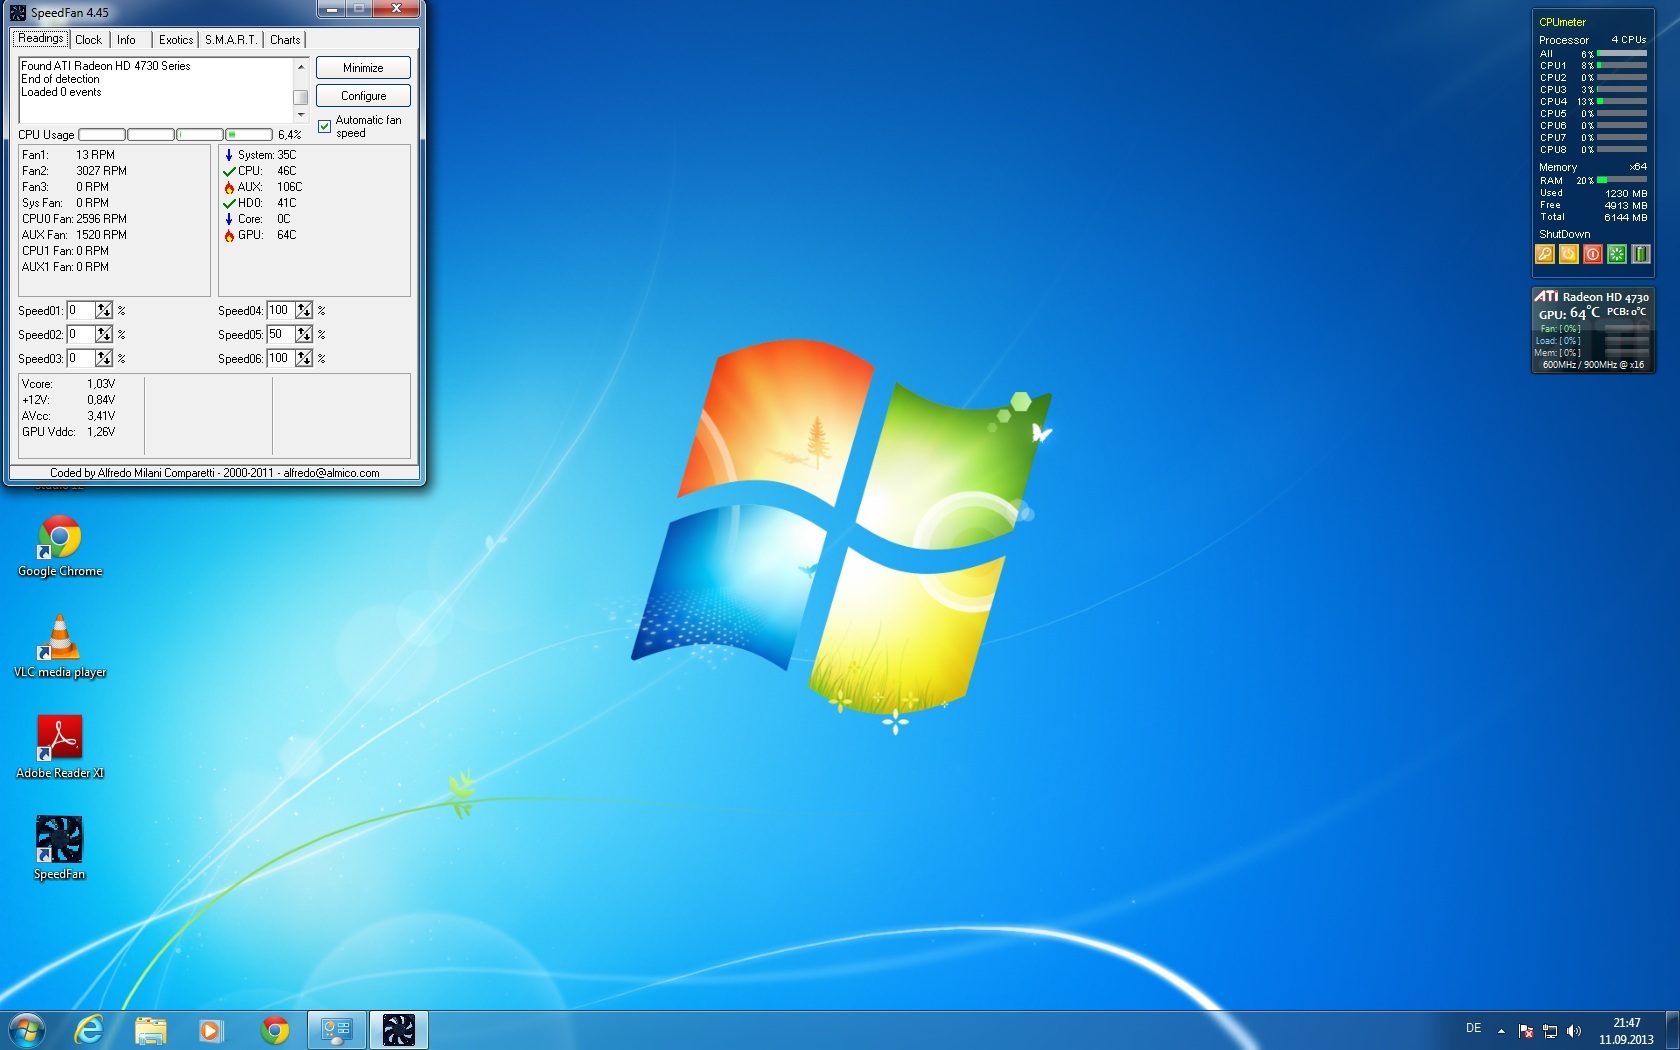
Task: Click the 'Vcore: 1,03V' voltage reading
Action: click(x=69, y=384)
